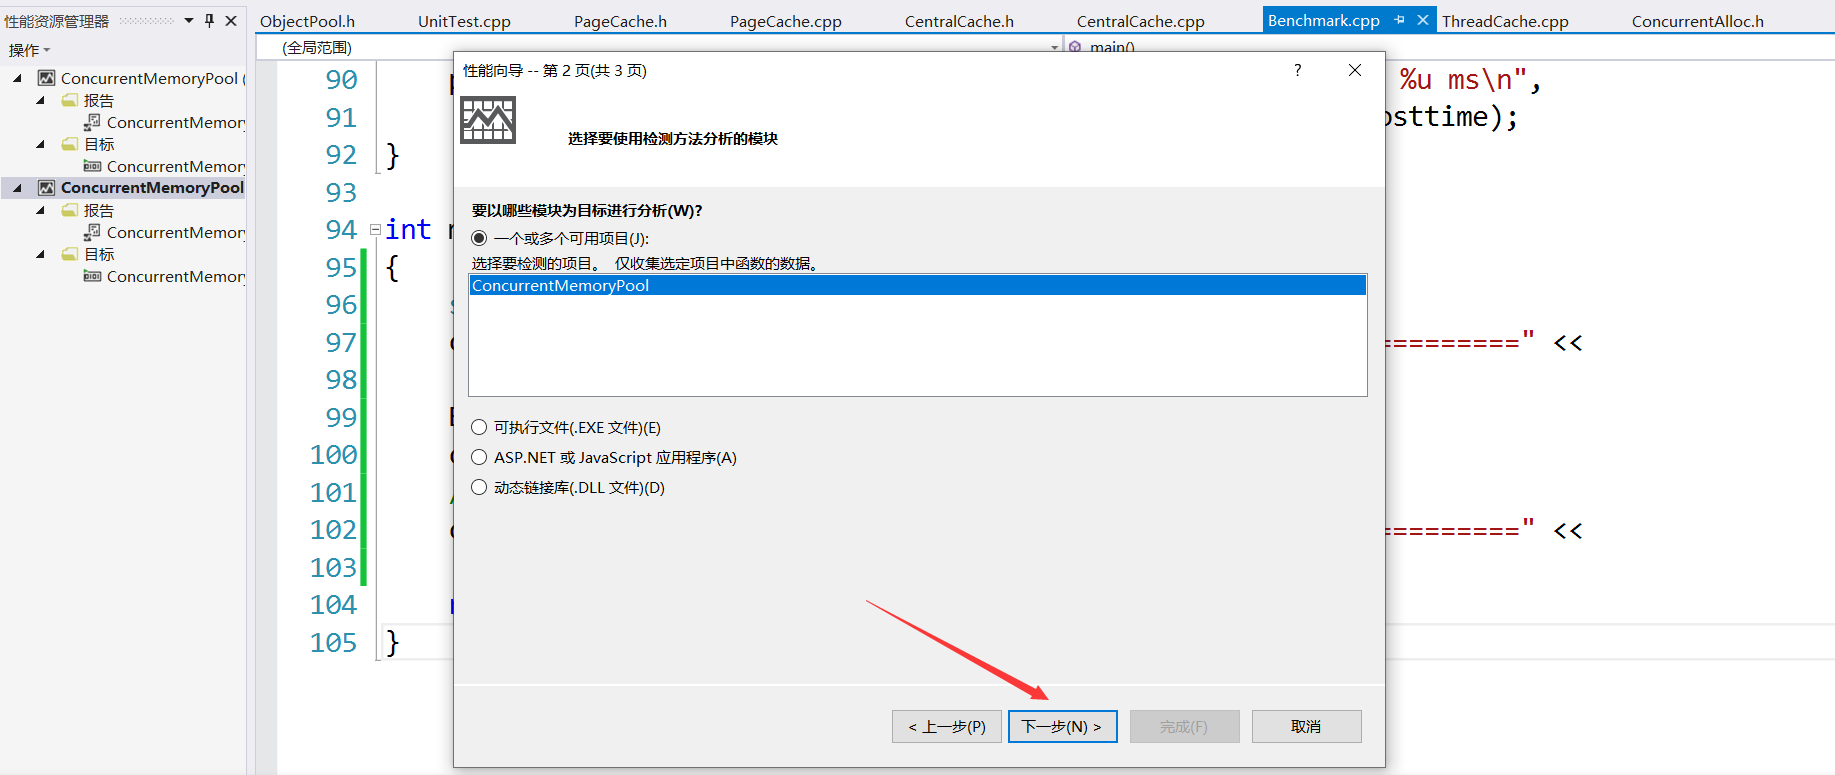Collapse the bold ConcurrentMemoryPool session node
The width and height of the screenshot is (1835, 775).
click(17, 188)
